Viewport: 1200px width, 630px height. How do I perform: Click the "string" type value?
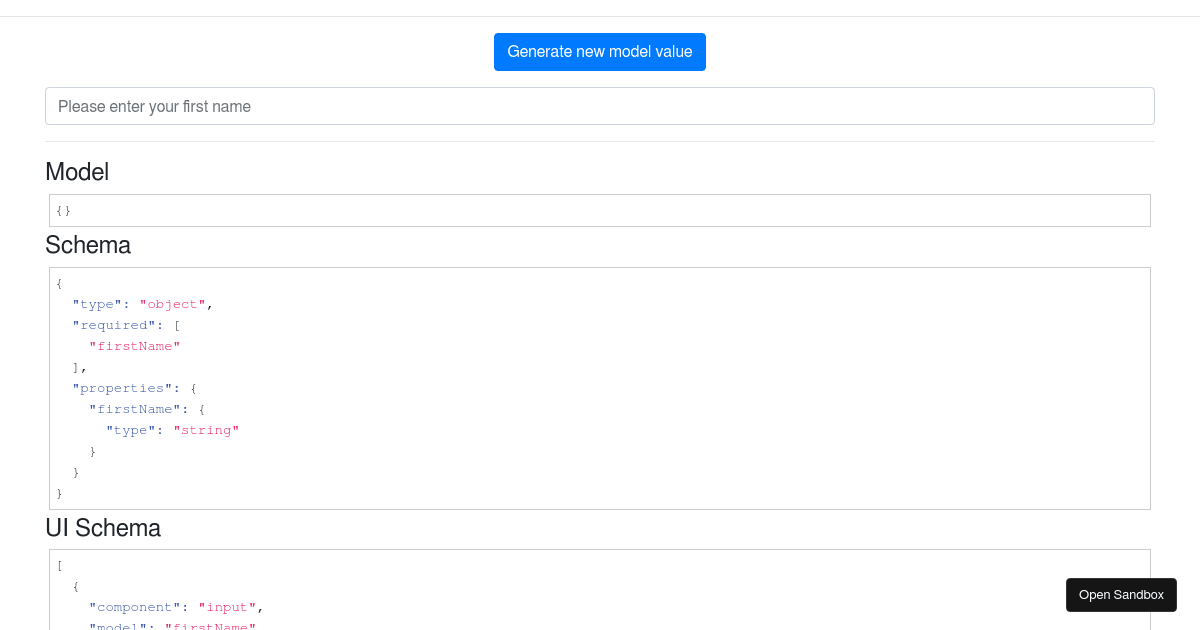pyautogui.click(x=206, y=430)
